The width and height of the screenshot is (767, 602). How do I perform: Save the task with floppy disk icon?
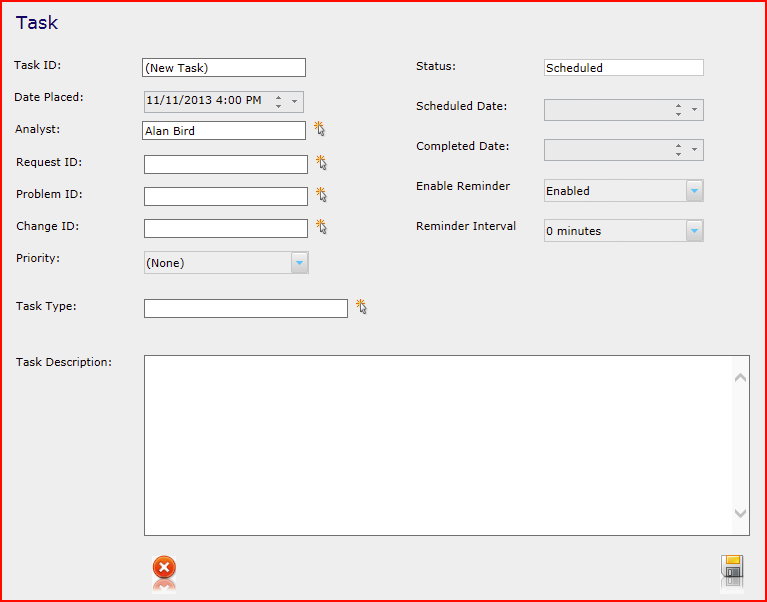(732, 567)
